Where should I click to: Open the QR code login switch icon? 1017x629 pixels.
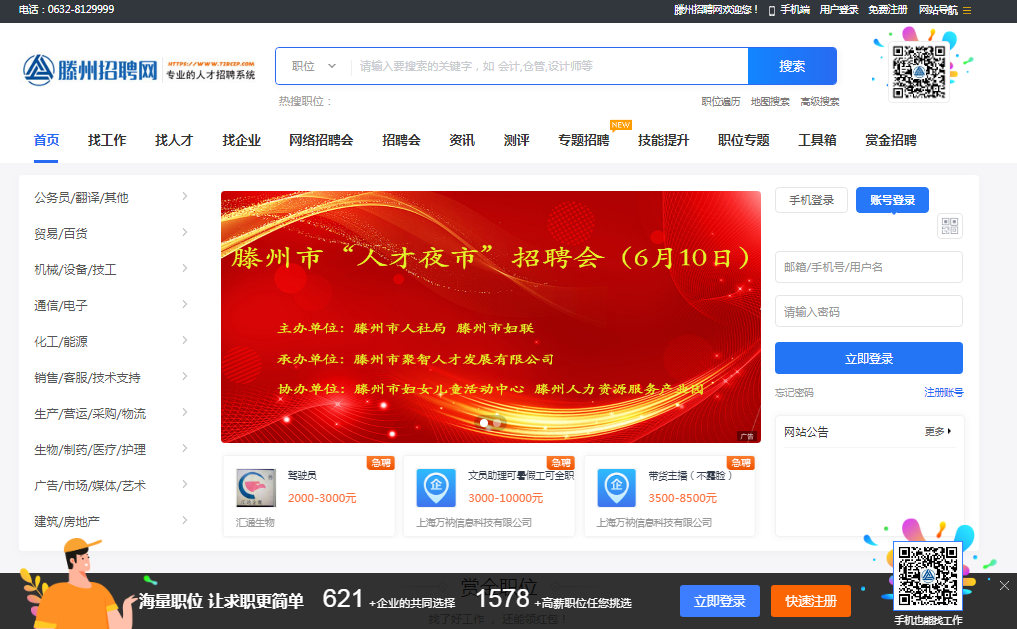(950, 226)
